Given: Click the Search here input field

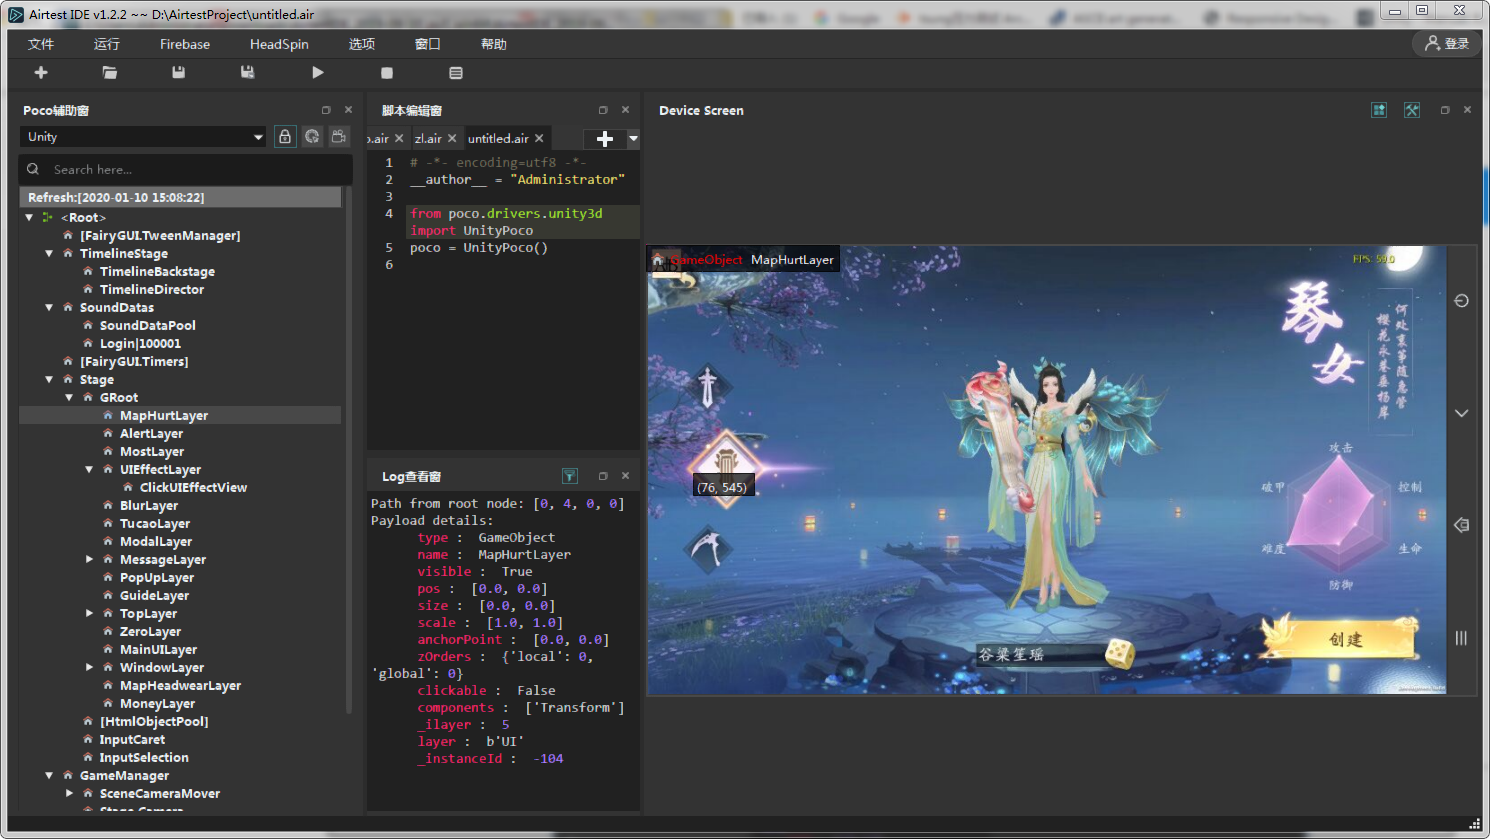Looking at the screenshot, I should coord(186,169).
